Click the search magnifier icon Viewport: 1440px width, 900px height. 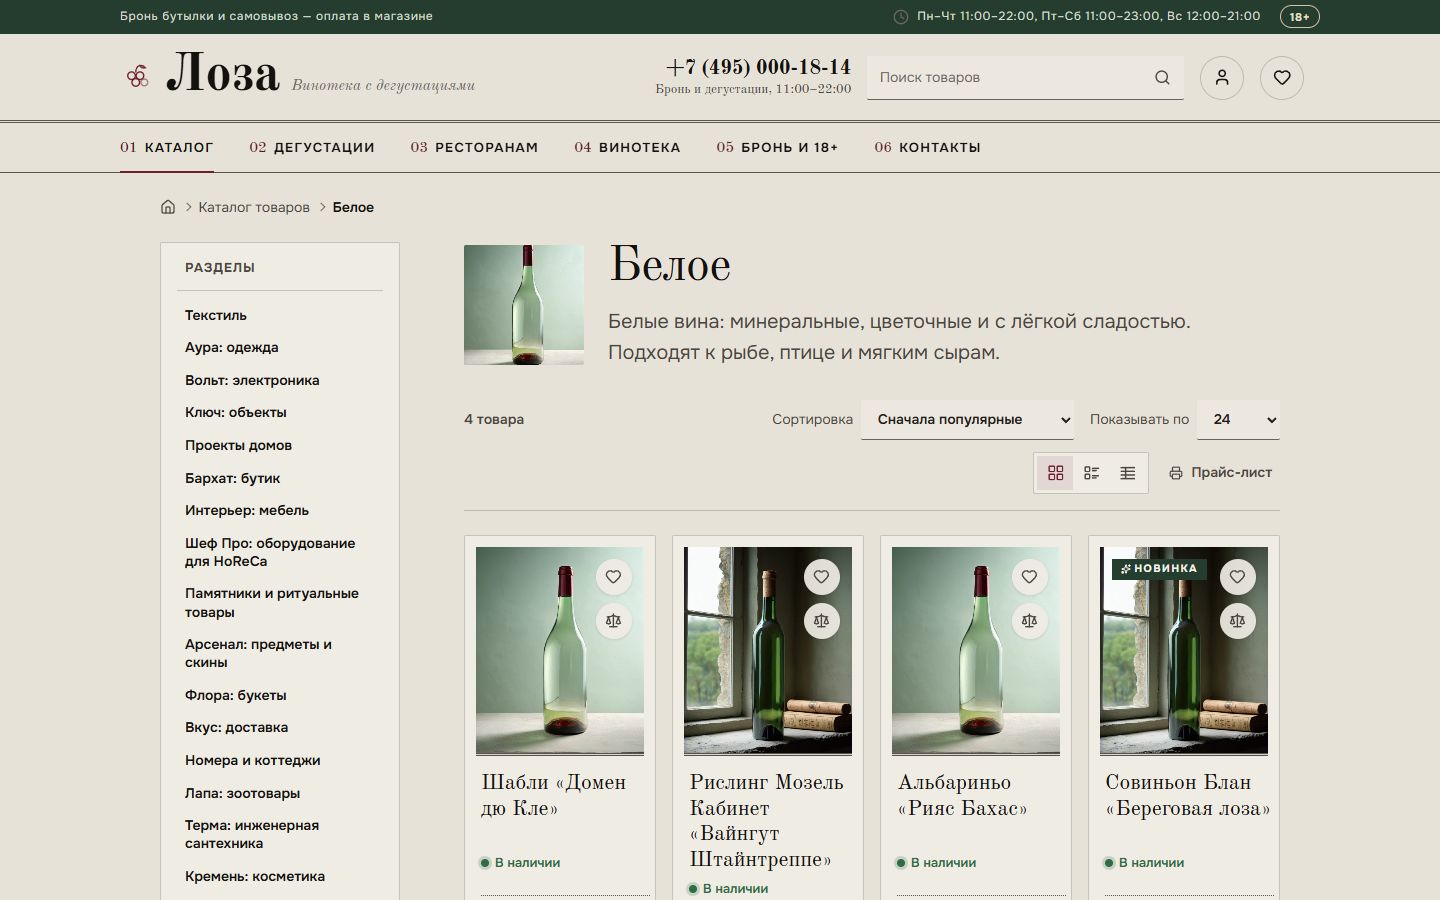(x=1162, y=78)
